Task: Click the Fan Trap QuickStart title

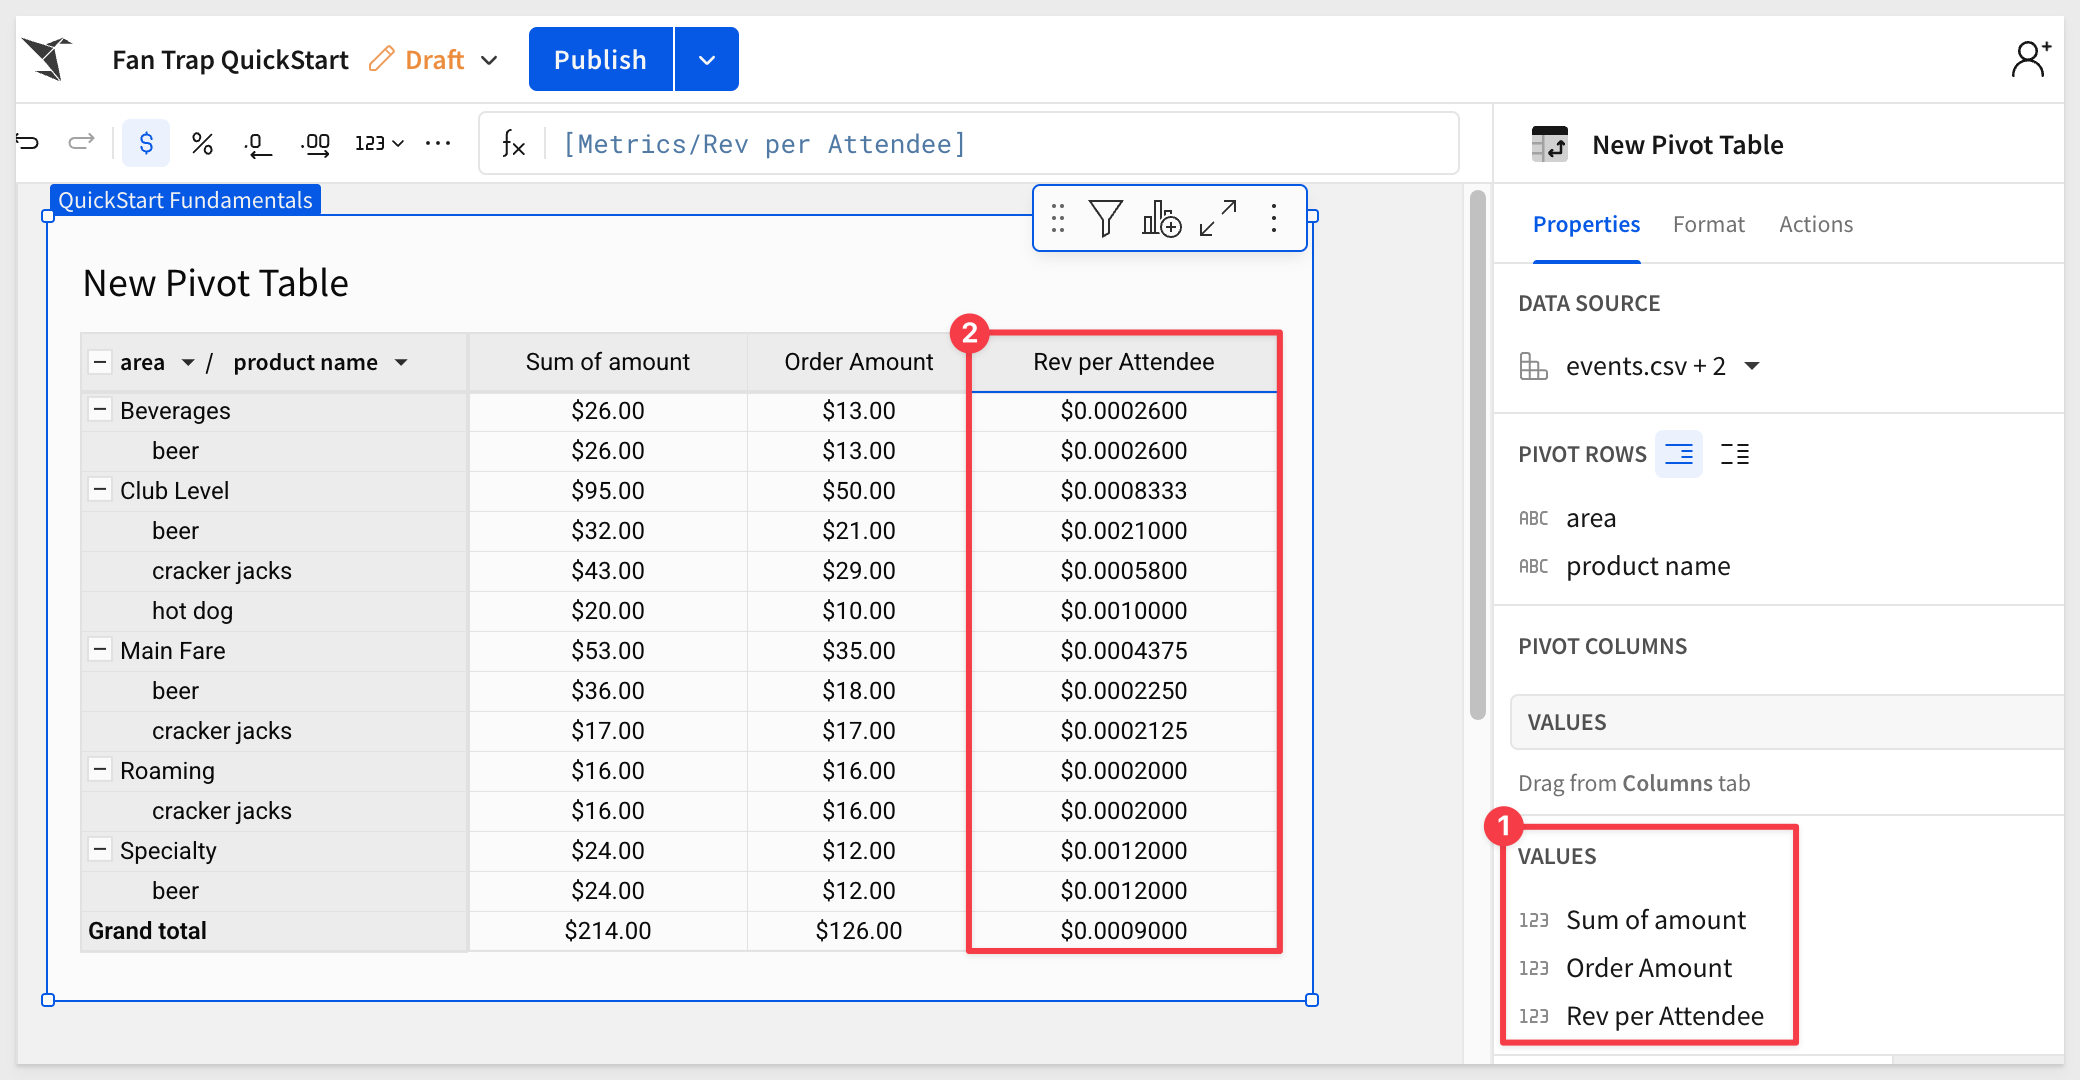Action: [230, 59]
